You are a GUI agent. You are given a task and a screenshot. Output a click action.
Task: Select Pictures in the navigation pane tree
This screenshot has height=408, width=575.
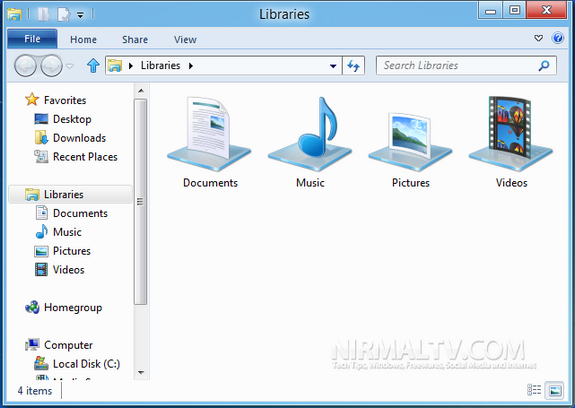click(x=63, y=251)
